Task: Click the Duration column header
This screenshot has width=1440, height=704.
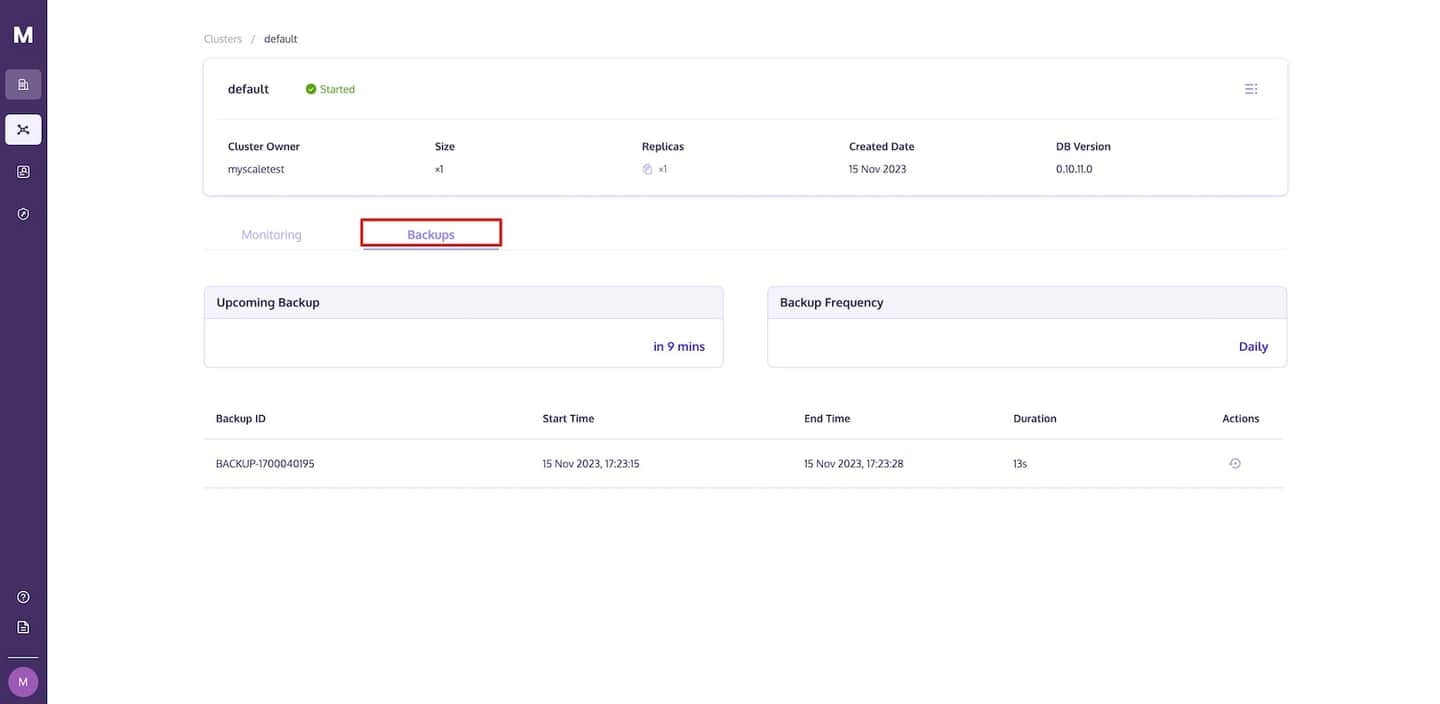Action: pyautogui.click(x=1035, y=418)
